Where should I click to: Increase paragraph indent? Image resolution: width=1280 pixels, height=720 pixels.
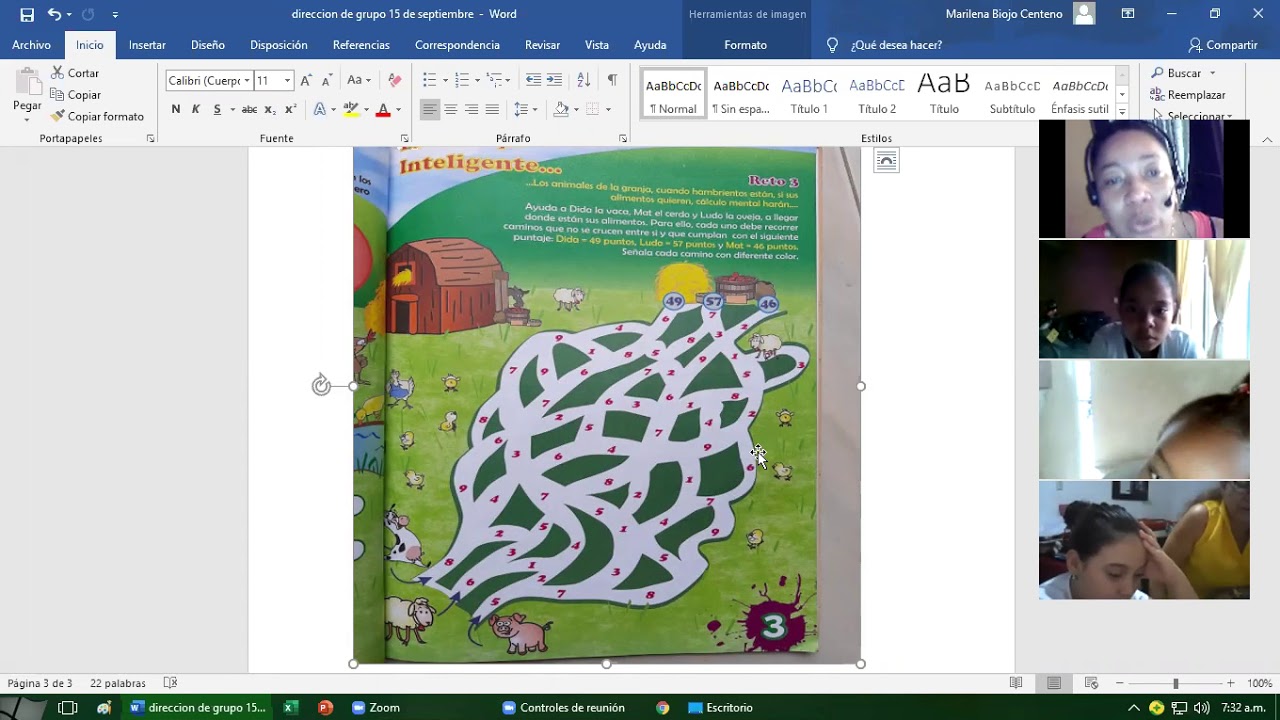(x=554, y=80)
